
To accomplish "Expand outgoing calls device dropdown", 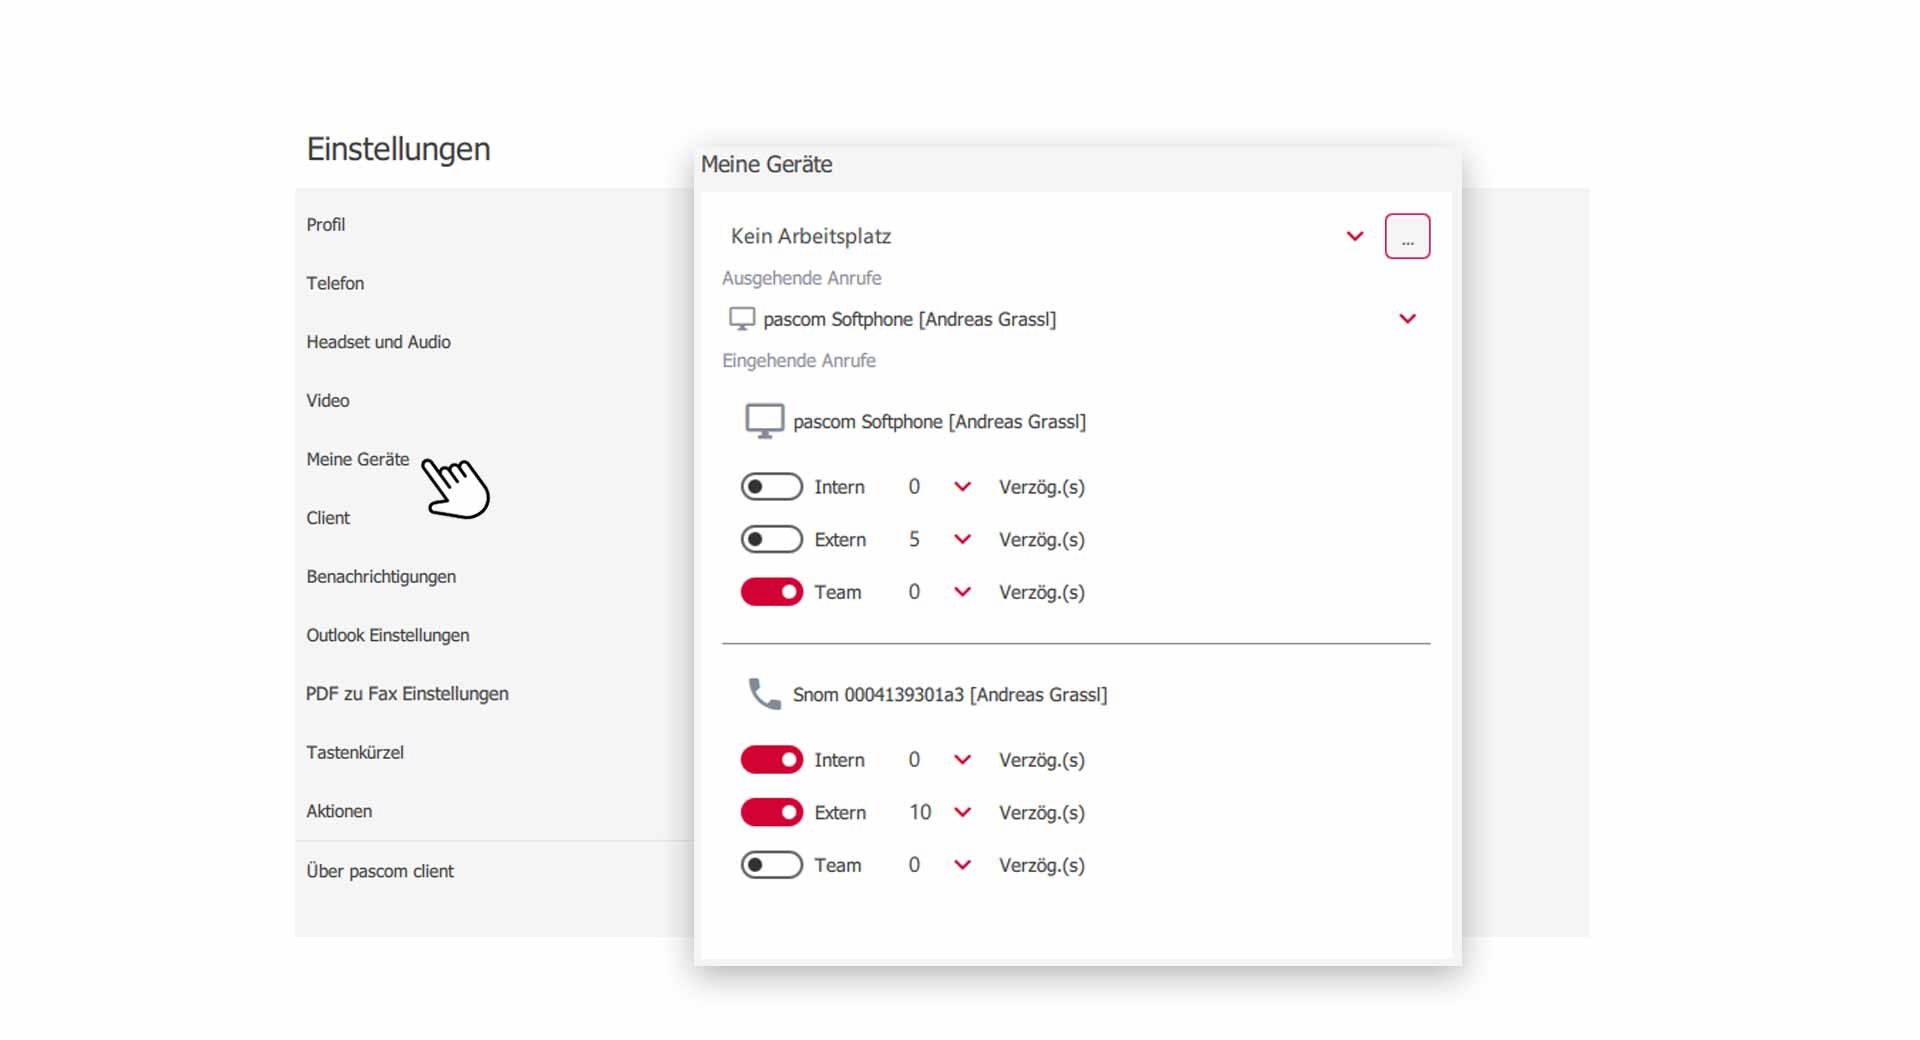I will tap(1407, 319).
